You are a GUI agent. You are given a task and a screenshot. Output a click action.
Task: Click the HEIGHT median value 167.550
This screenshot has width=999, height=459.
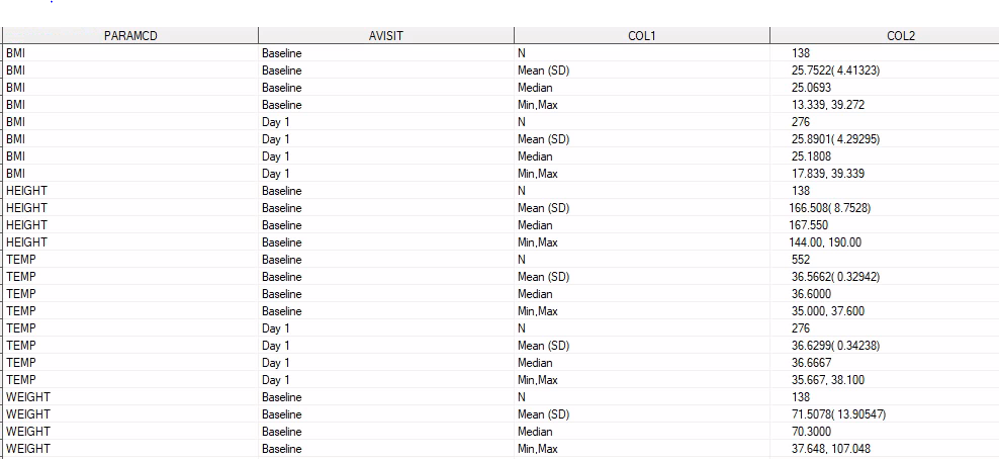tap(811, 228)
